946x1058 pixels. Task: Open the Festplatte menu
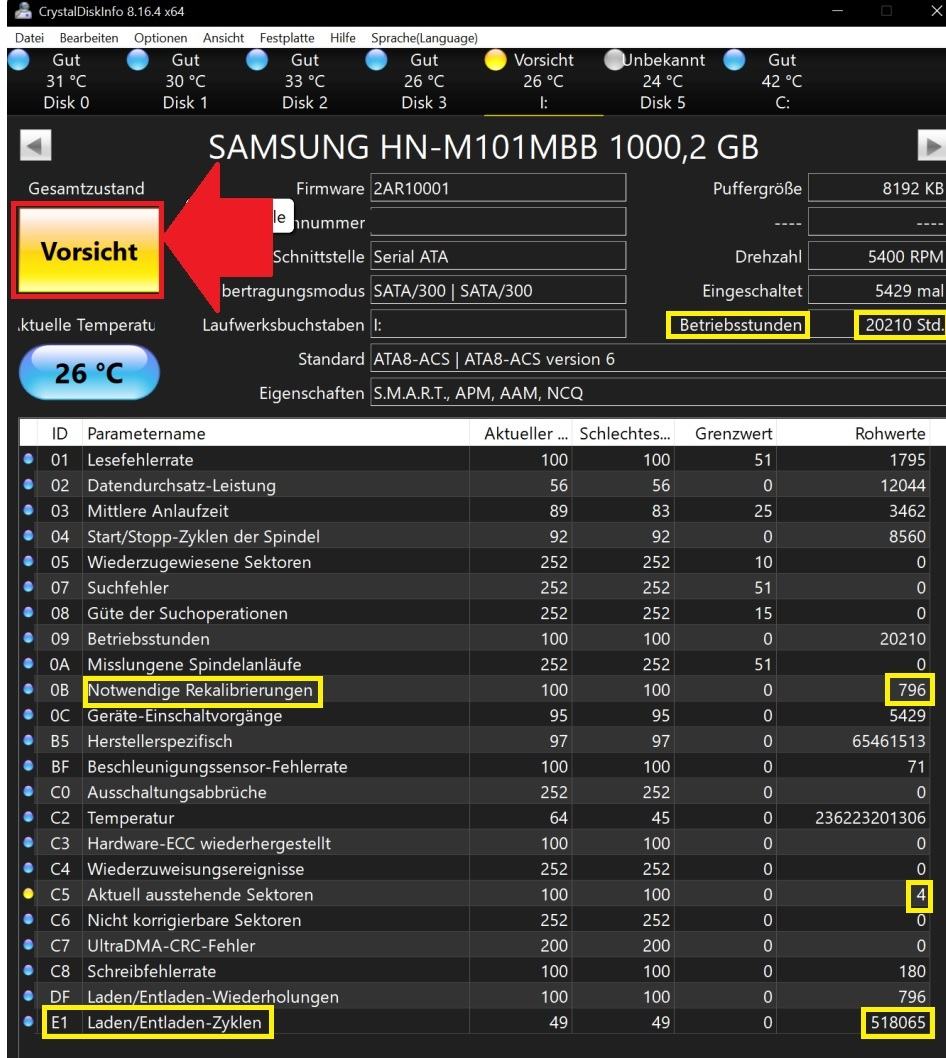(287, 38)
